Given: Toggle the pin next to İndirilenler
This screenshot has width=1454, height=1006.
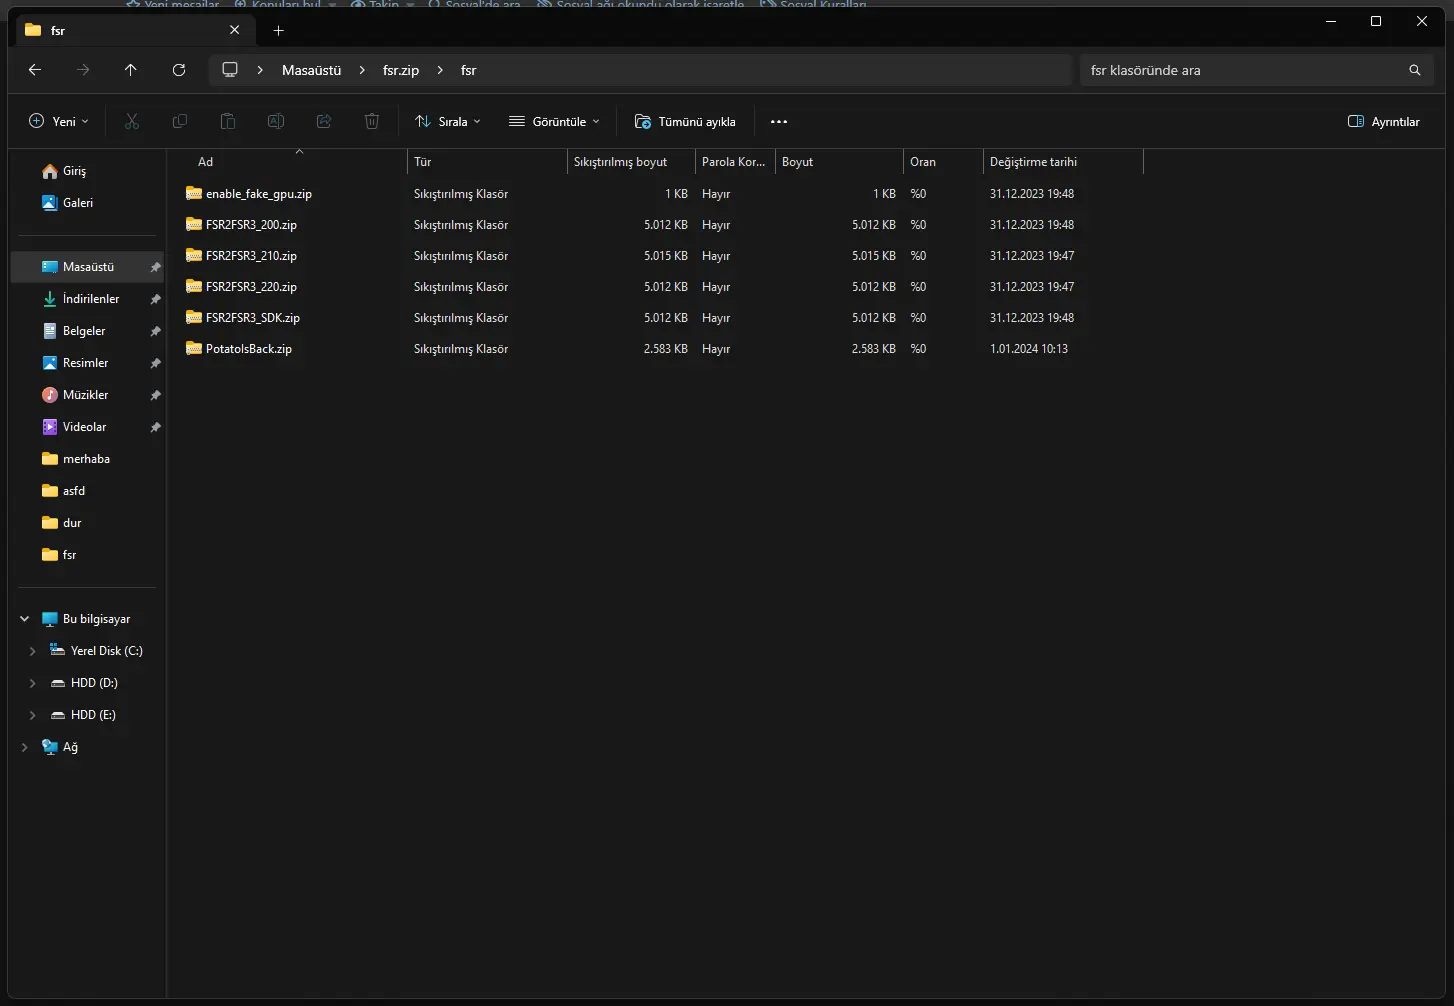Looking at the screenshot, I should point(155,299).
